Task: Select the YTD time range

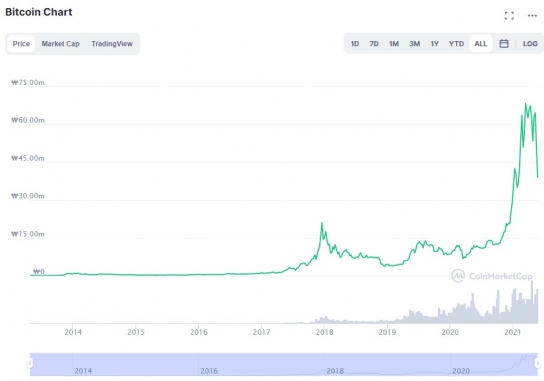Action: click(x=456, y=44)
